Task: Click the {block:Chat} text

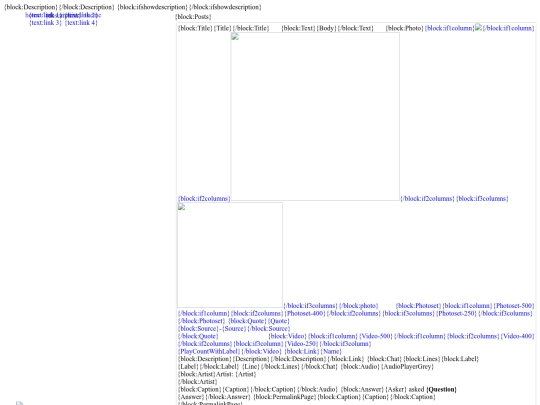Action: tap(384, 359)
